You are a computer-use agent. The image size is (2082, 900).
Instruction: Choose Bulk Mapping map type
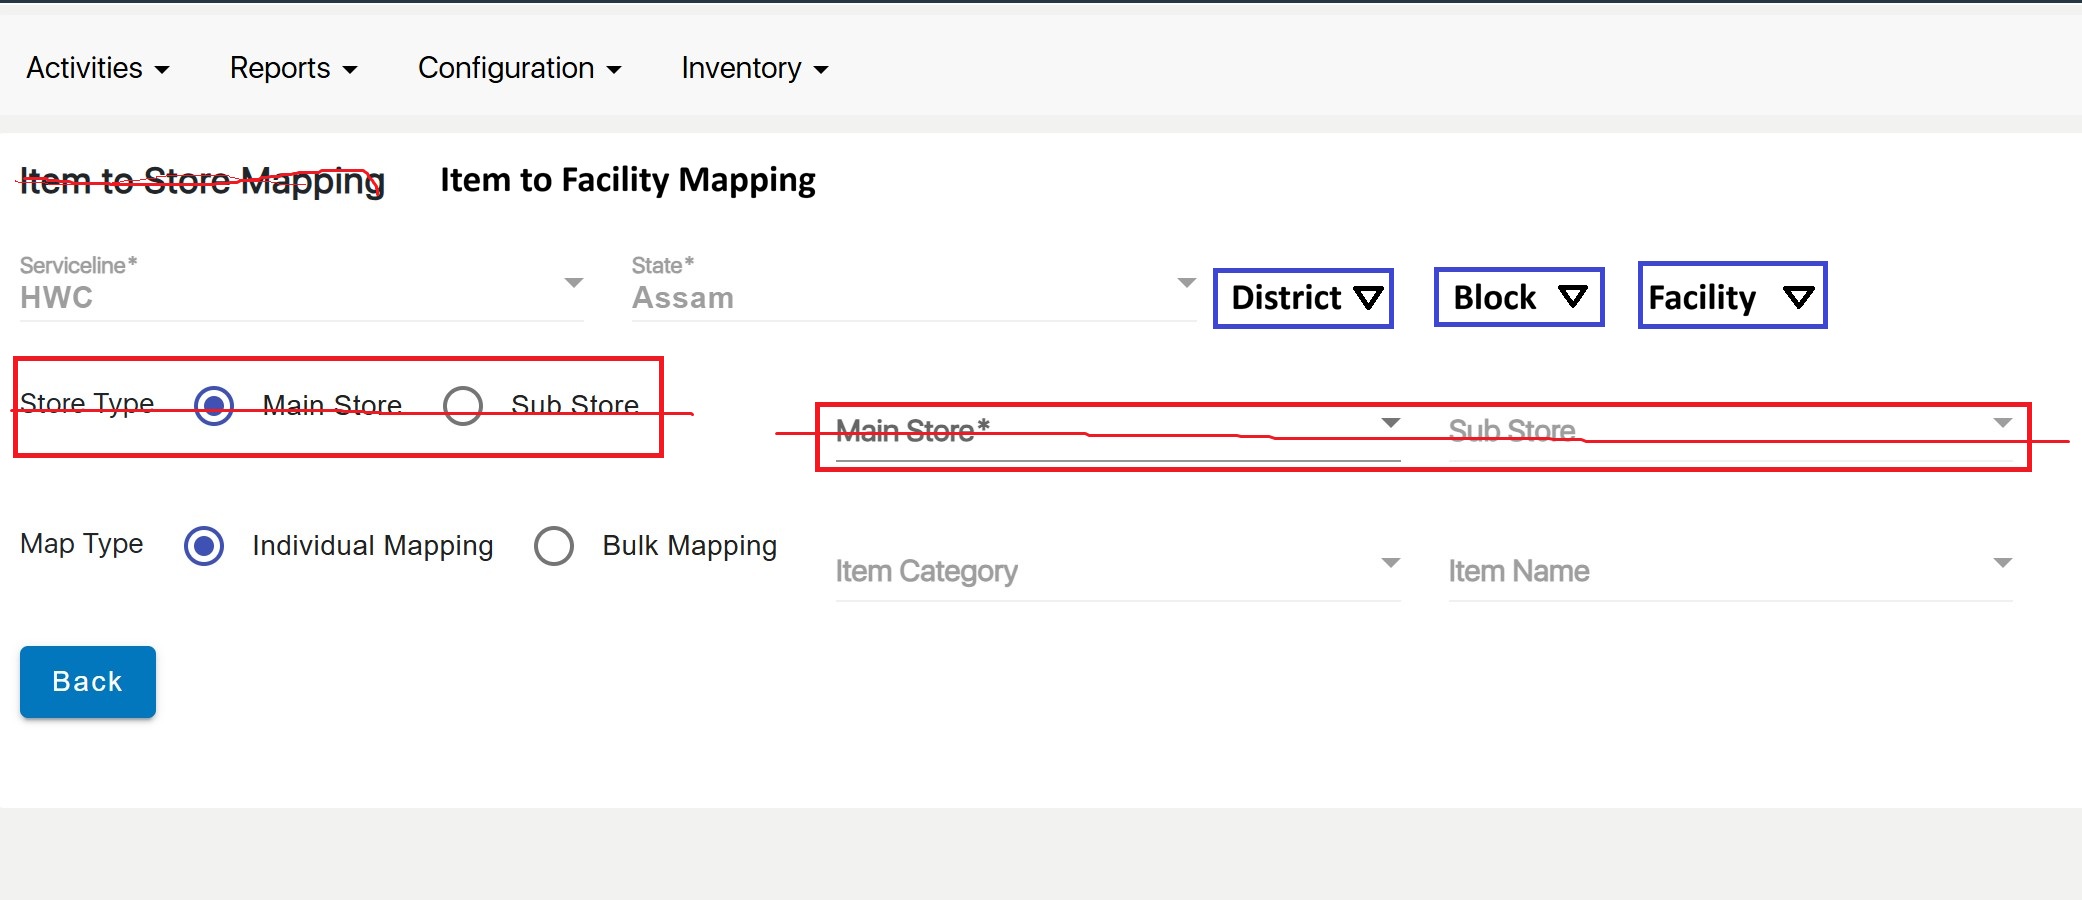pos(554,546)
